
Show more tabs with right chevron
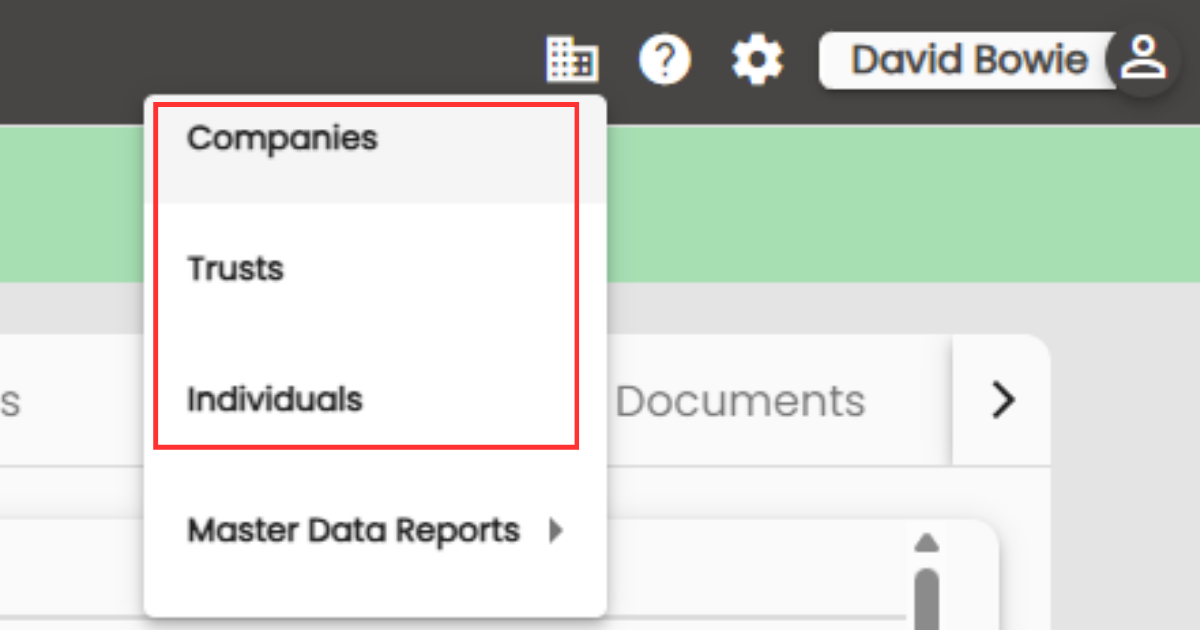1002,400
